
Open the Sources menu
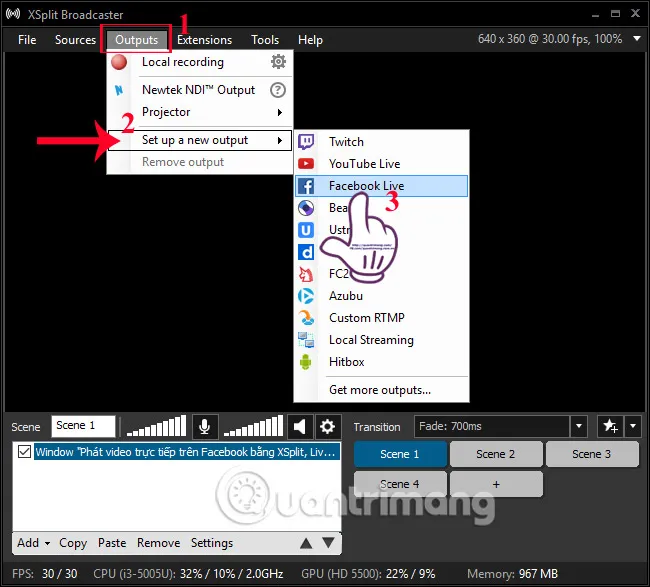pos(75,40)
